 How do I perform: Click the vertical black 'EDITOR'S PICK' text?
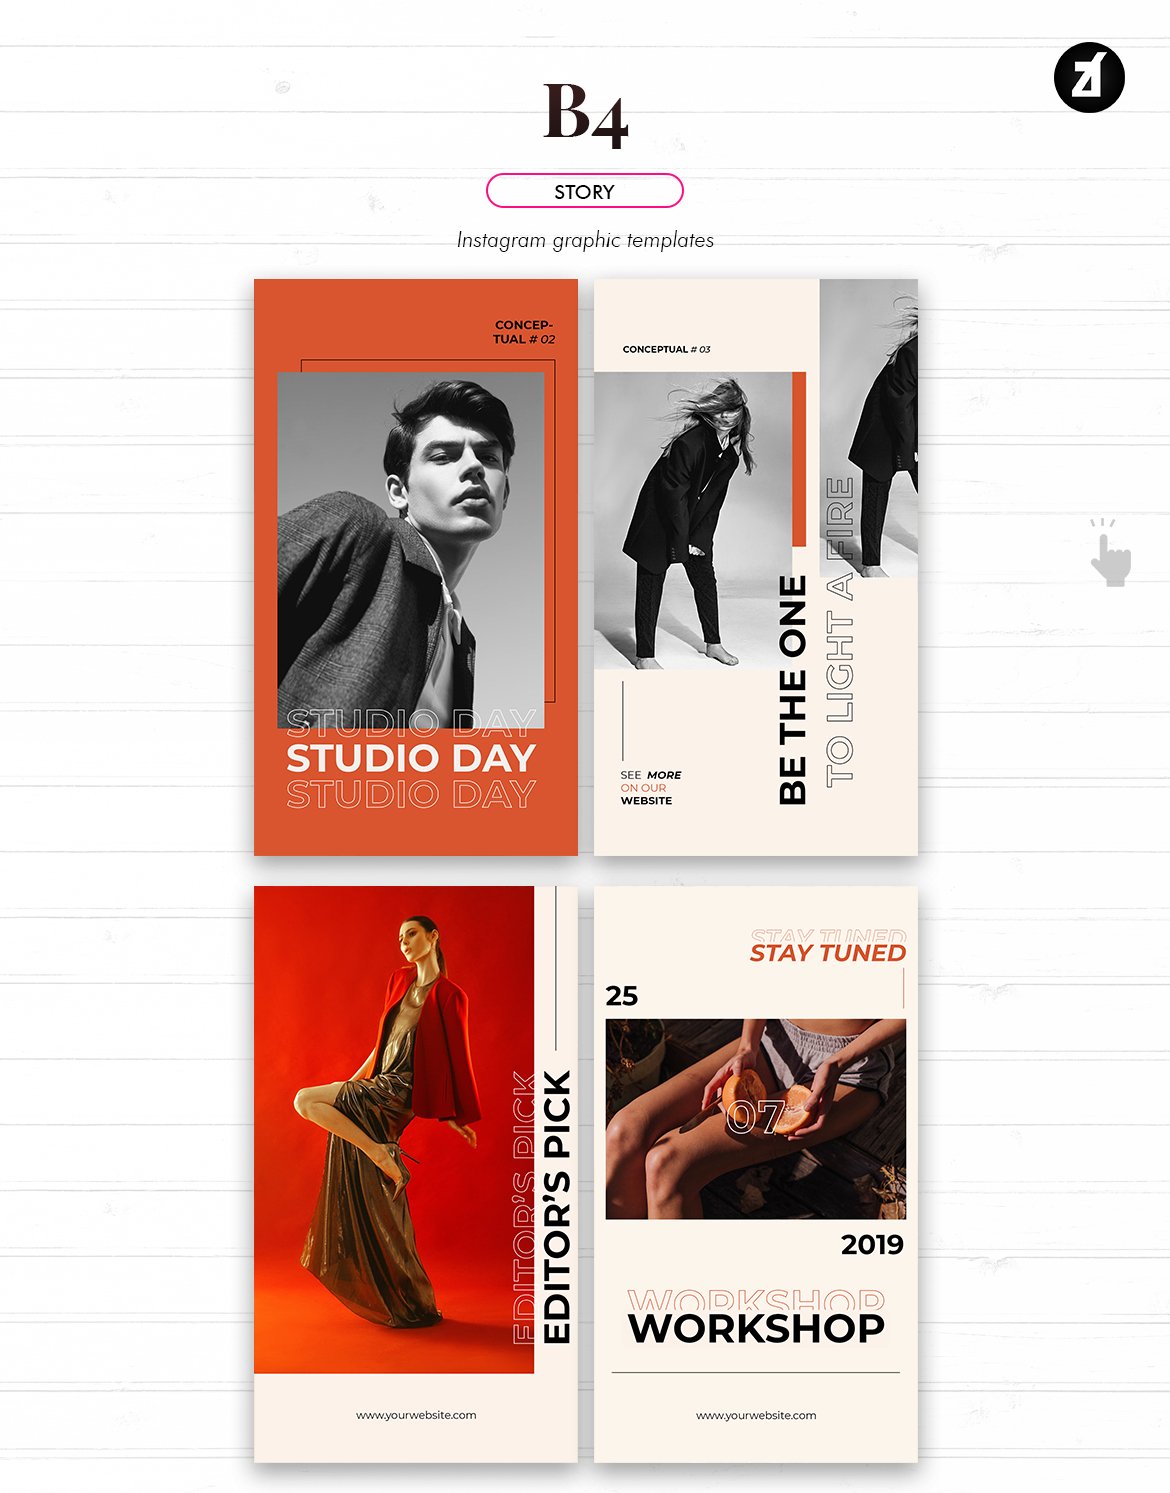pyautogui.click(x=556, y=1207)
